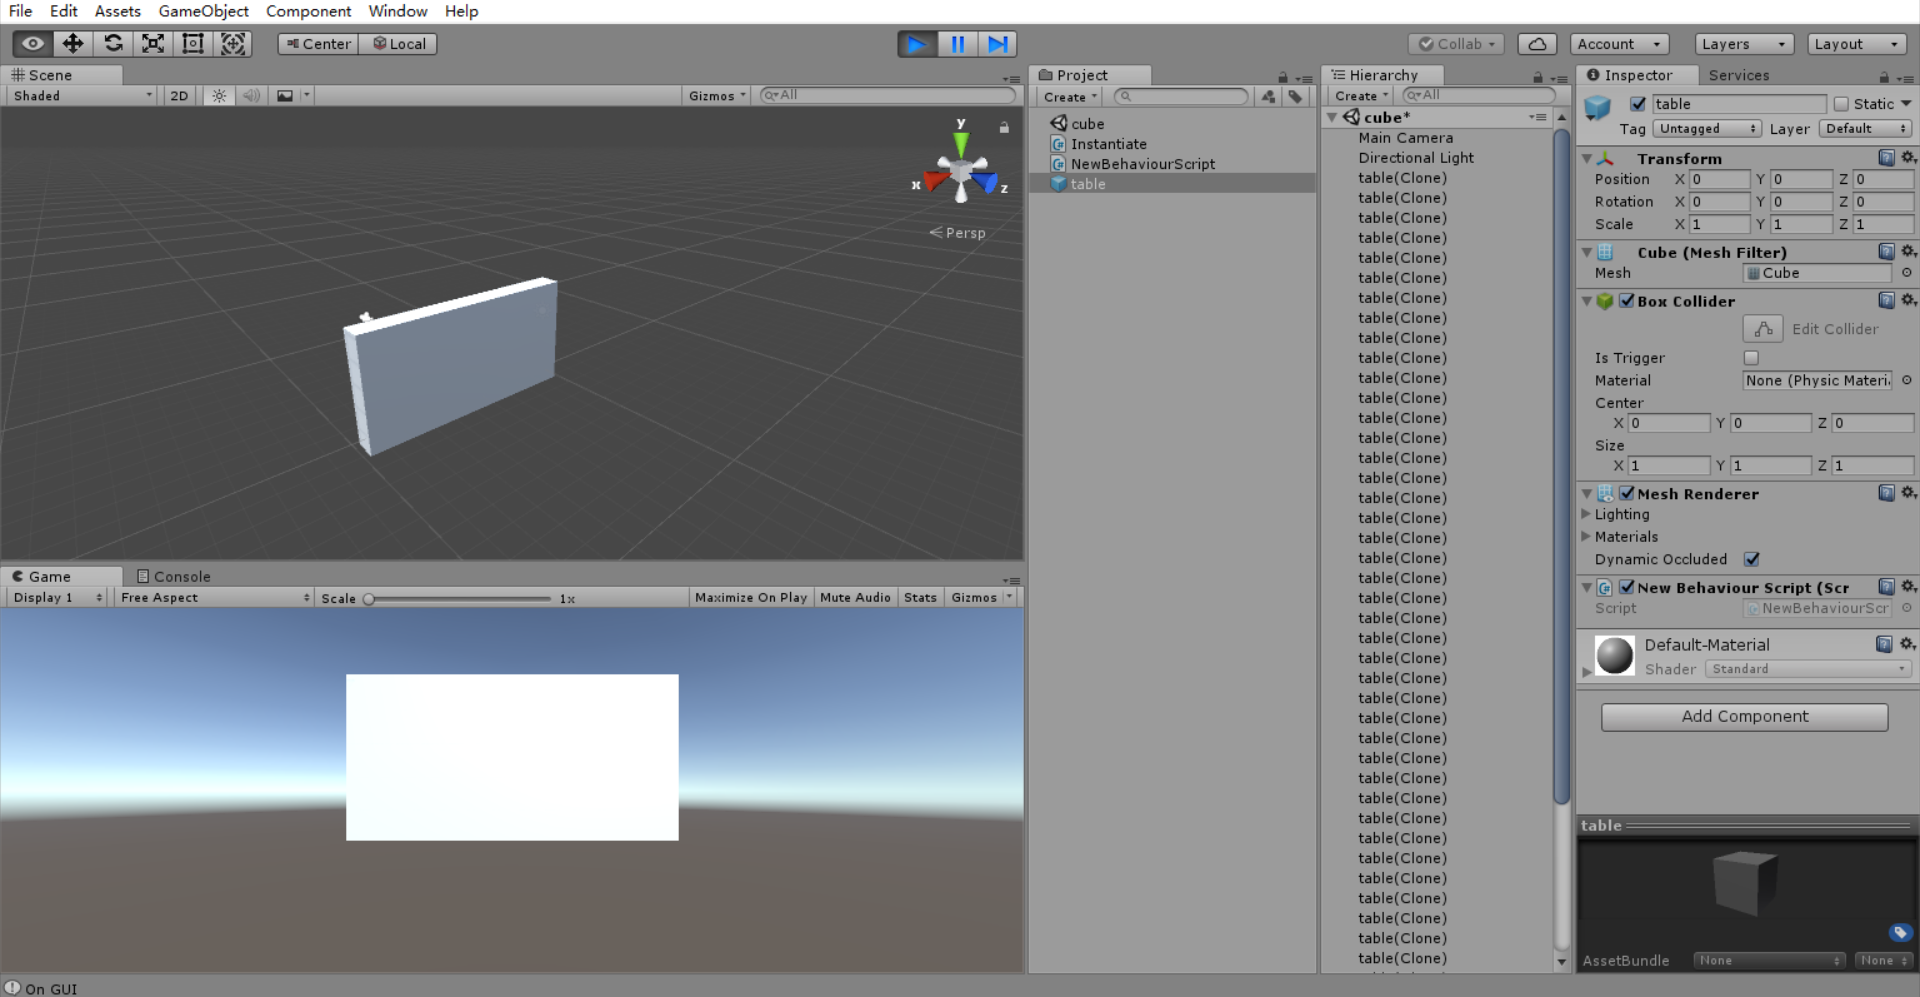This screenshot has width=1920, height=997.
Task: Open the GameObject menu
Action: click(x=203, y=11)
